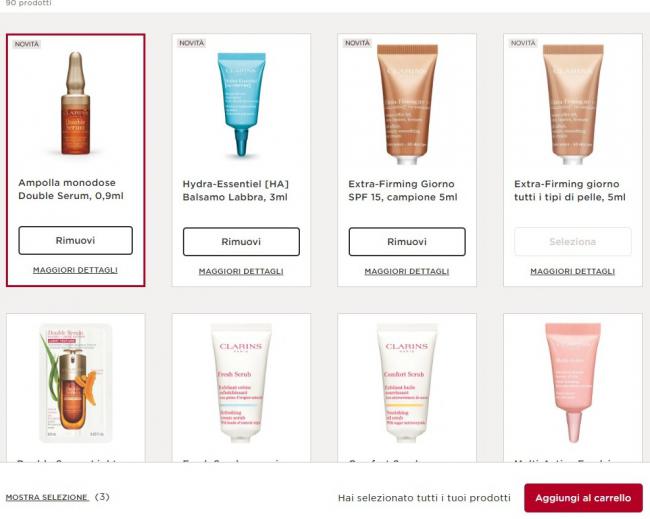Click the Clarins Fresh Scrub tube image

(241, 383)
